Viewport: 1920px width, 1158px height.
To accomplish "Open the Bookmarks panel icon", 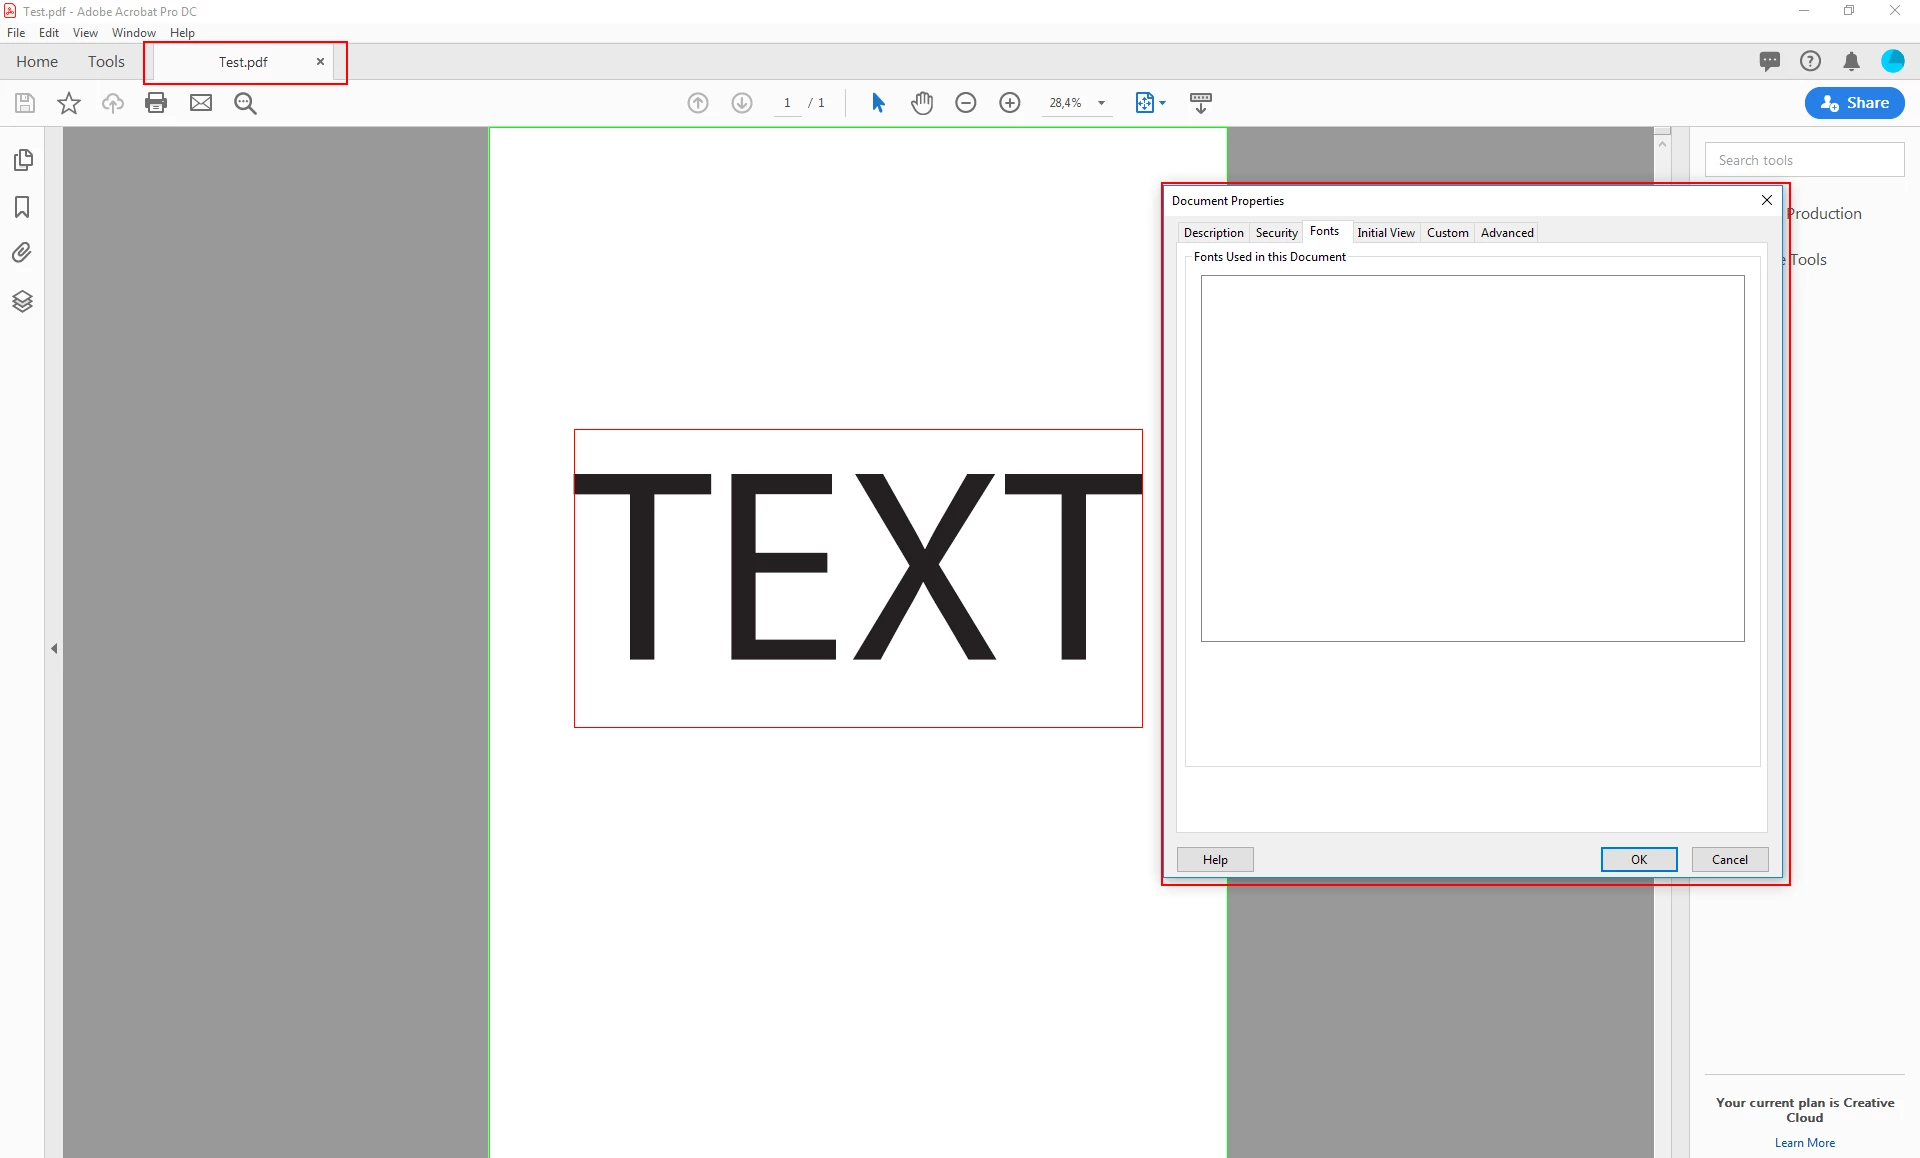I will tap(22, 207).
